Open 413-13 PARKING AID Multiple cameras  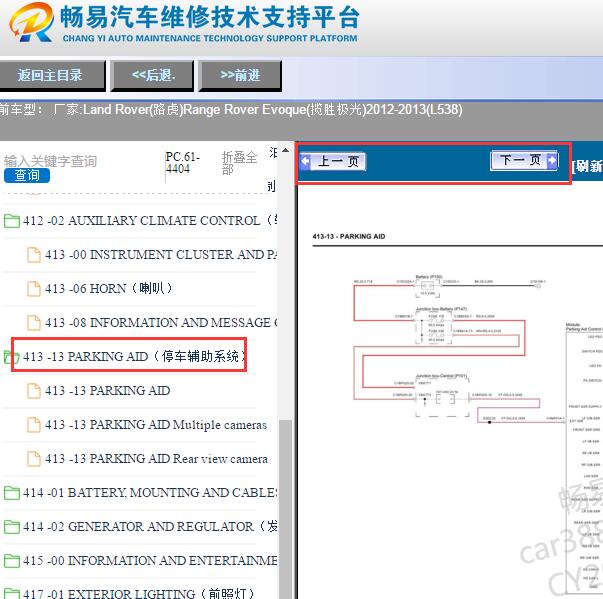[156, 425]
